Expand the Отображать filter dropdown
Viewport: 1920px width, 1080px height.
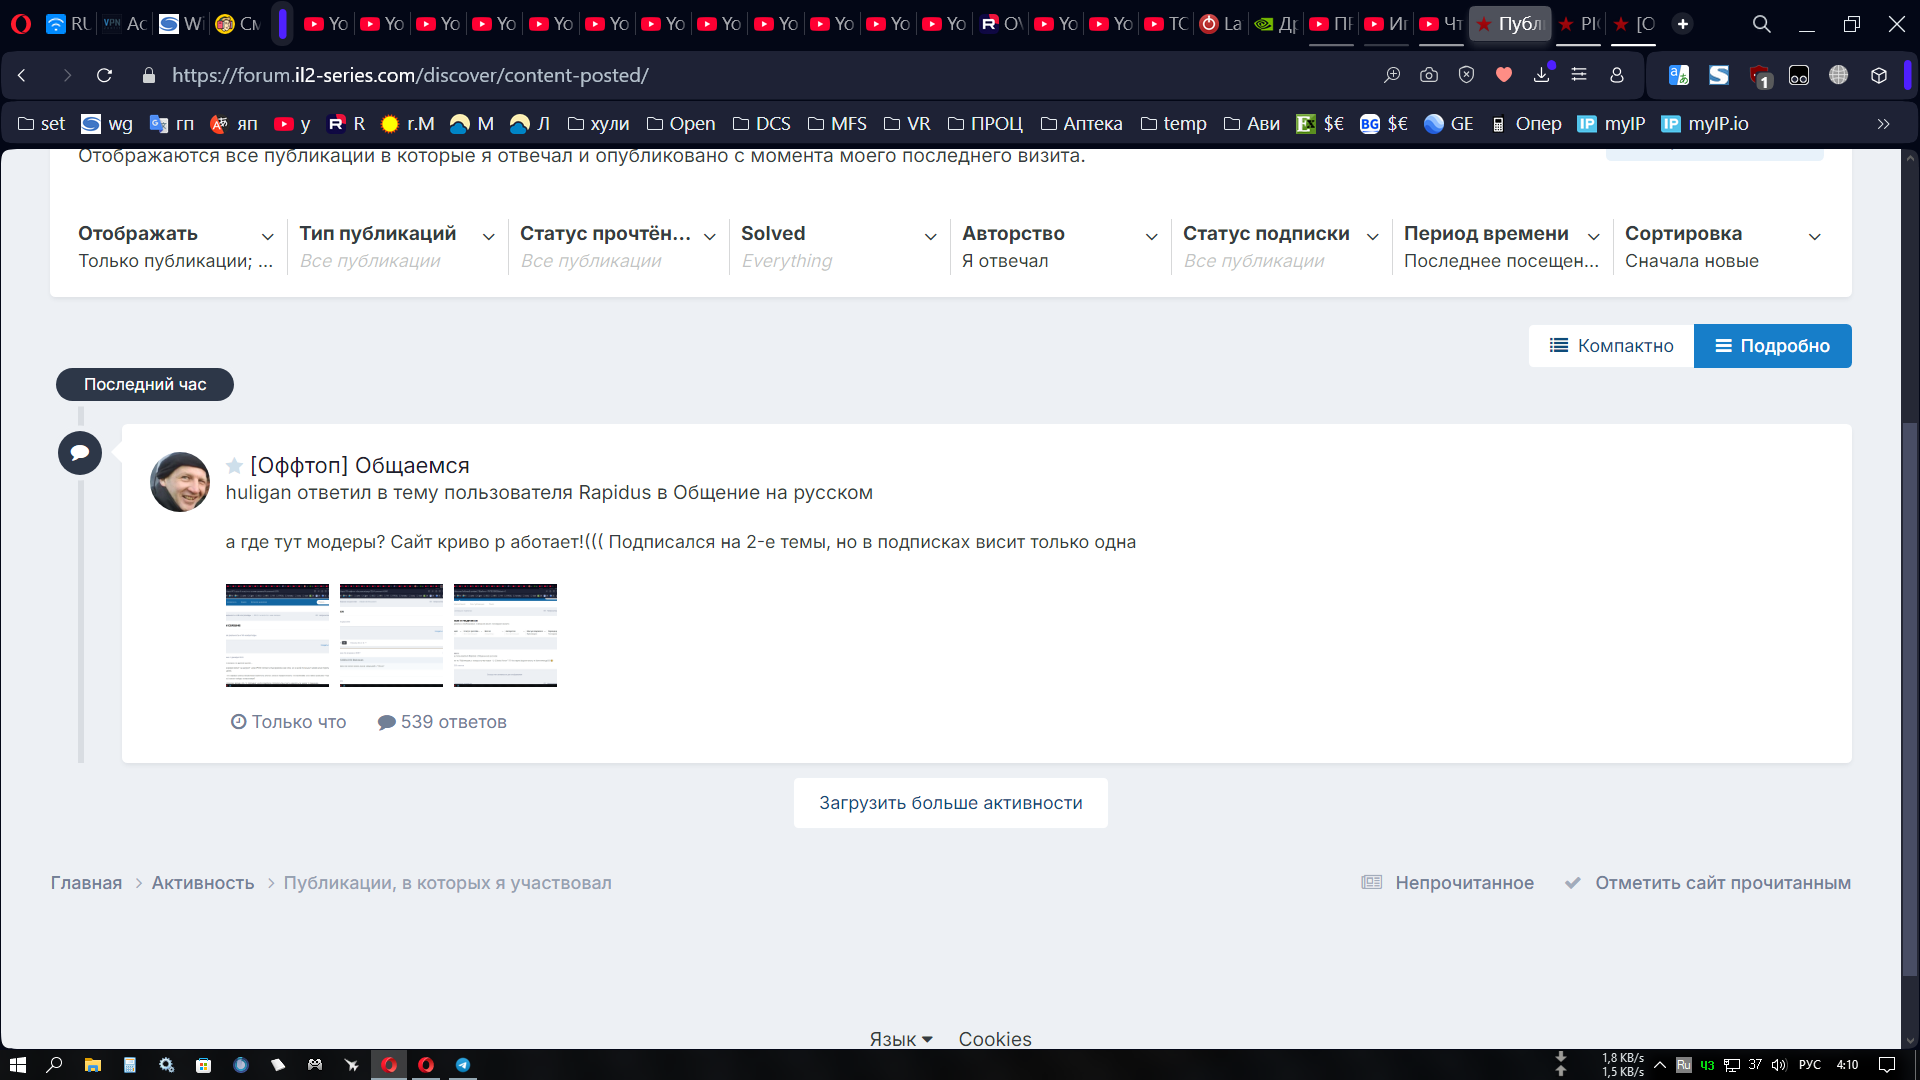176,246
